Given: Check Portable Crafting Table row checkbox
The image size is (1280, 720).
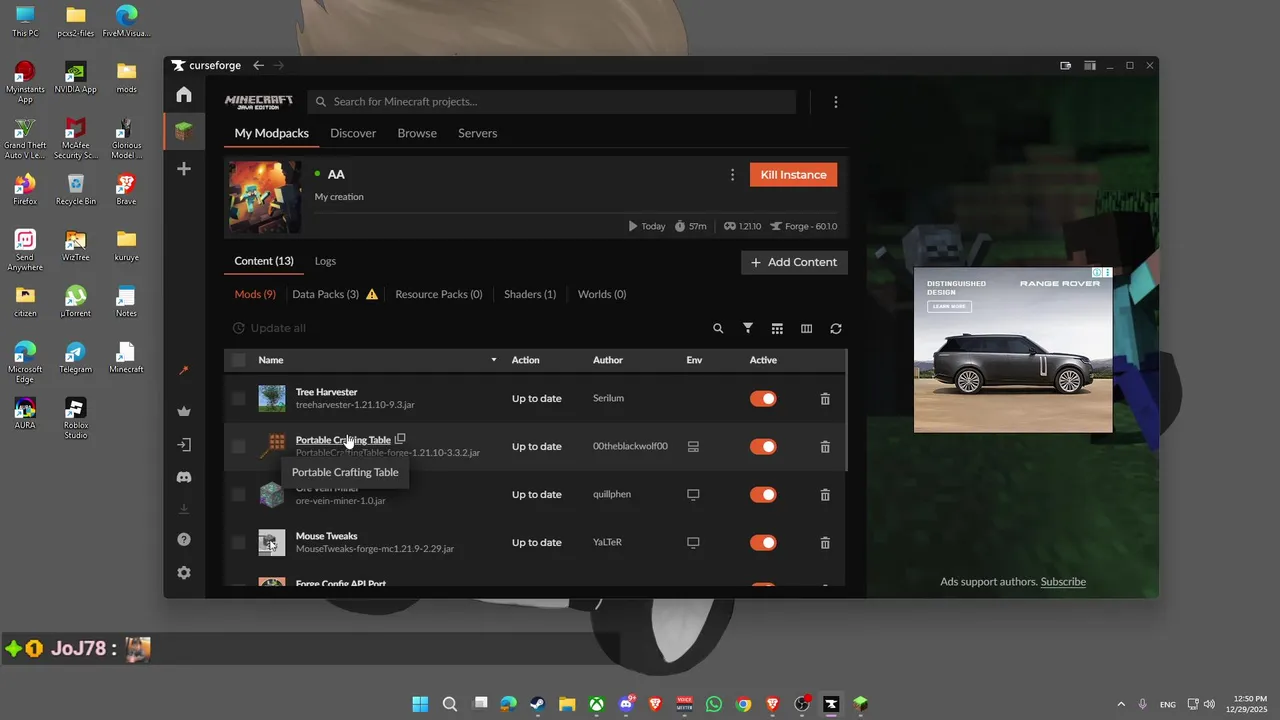Looking at the screenshot, I should 238,446.
